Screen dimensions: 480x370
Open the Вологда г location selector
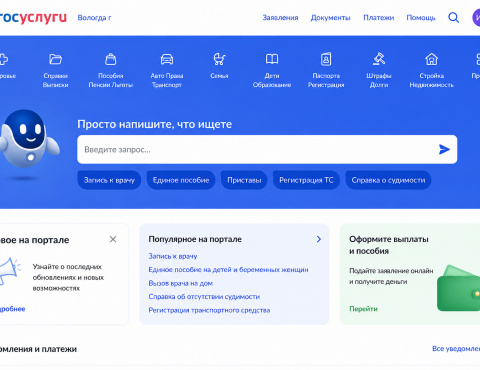(94, 18)
